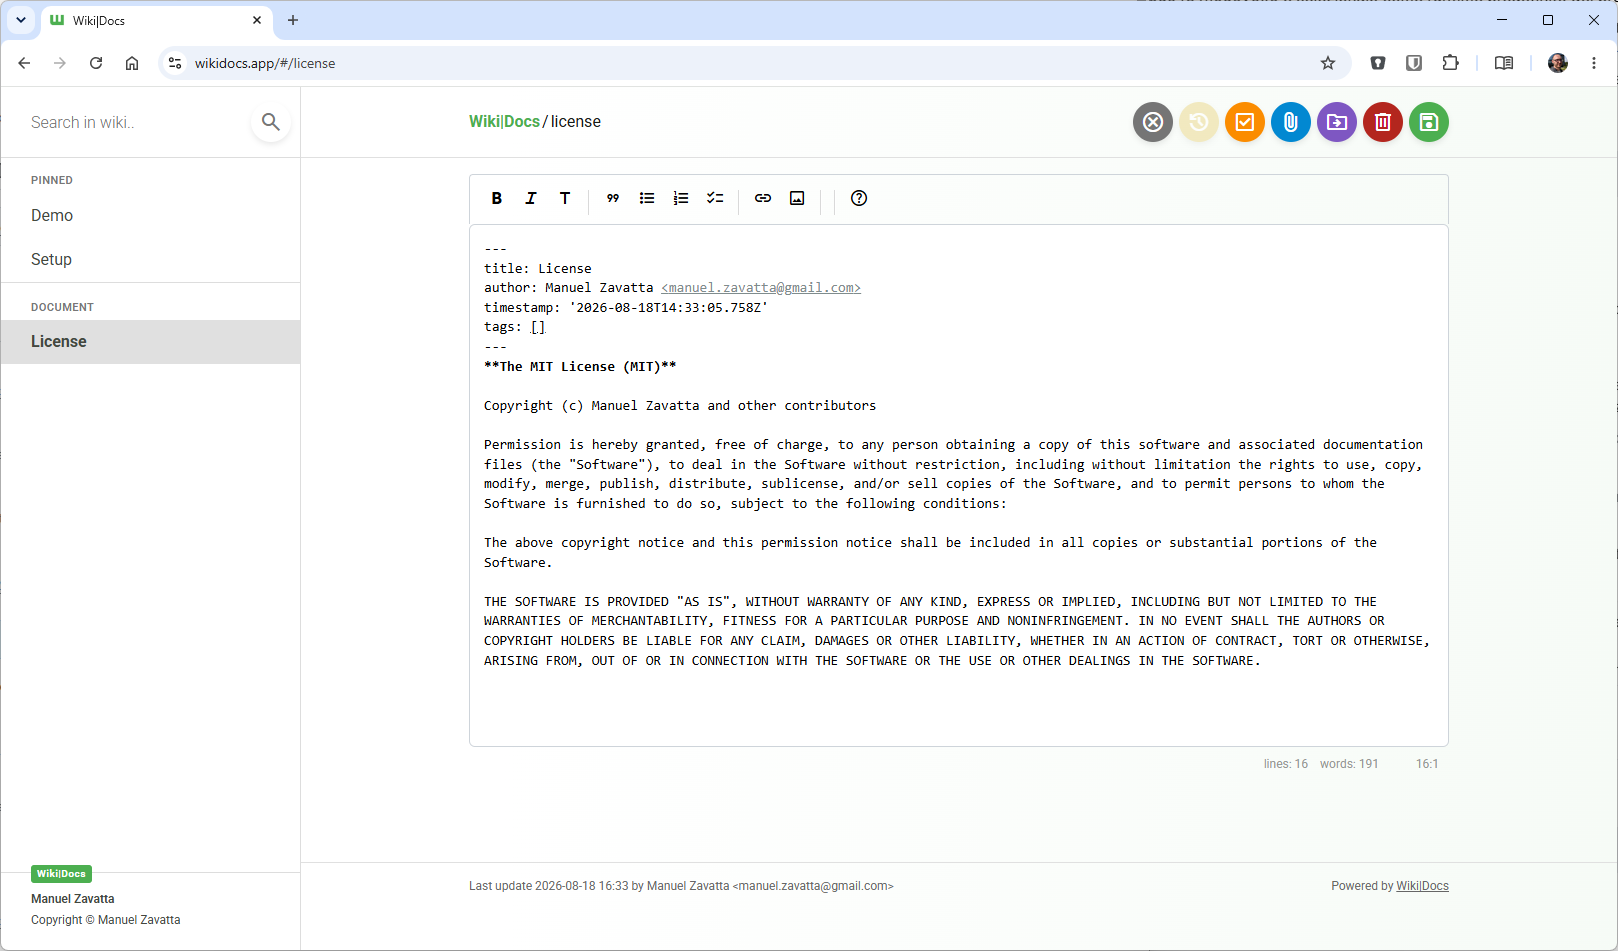Toggle bold formatting in editor toolbar
The width and height of the screenshot is (1618, 951).
pyautogui.click(x=497, y=198)
